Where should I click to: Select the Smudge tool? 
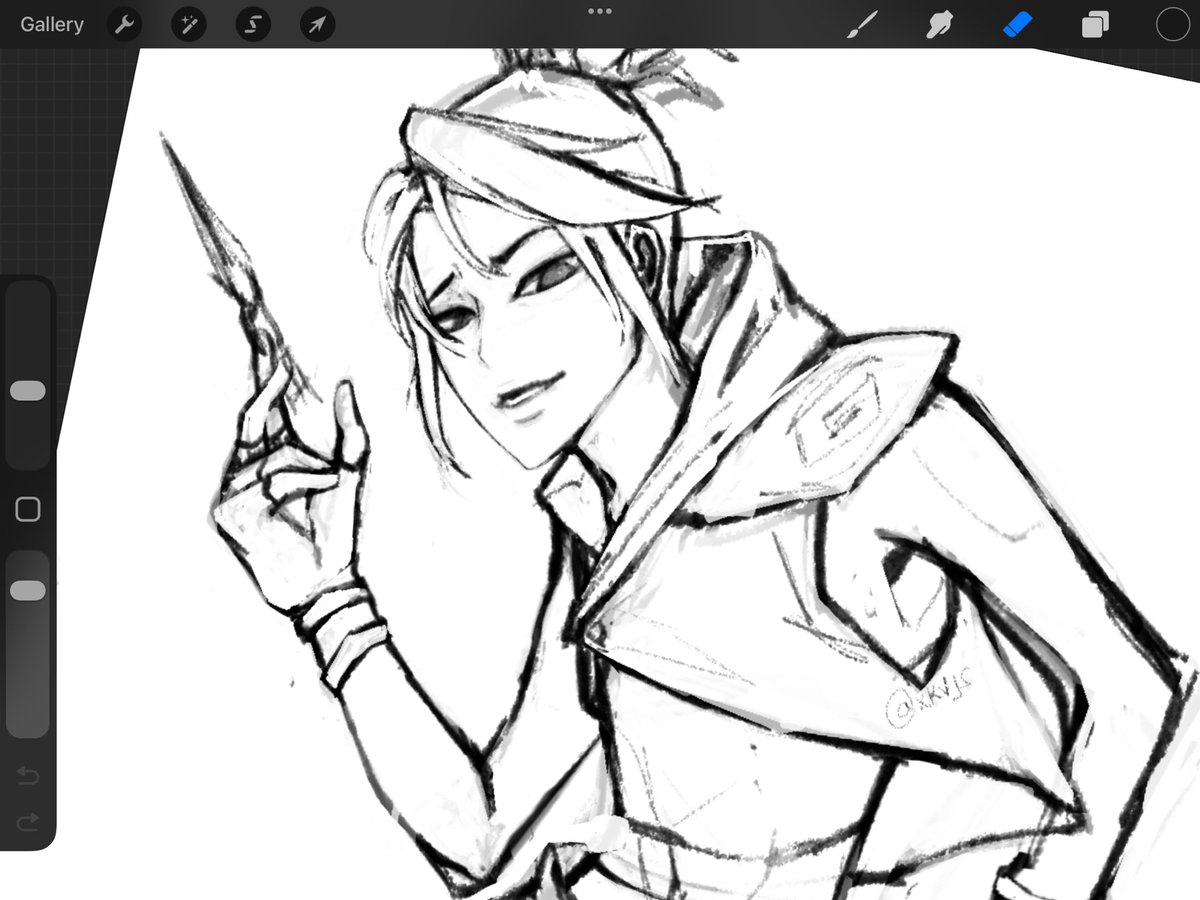coord(938,25)
